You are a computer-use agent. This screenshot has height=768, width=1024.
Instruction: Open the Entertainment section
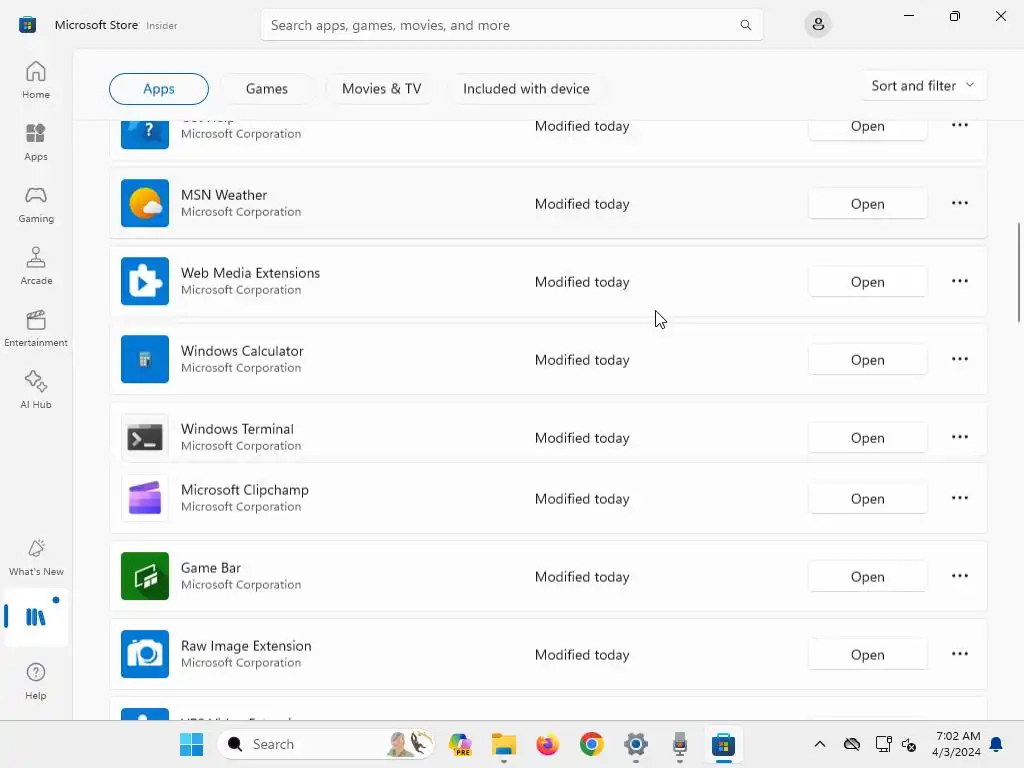[36, 328]
